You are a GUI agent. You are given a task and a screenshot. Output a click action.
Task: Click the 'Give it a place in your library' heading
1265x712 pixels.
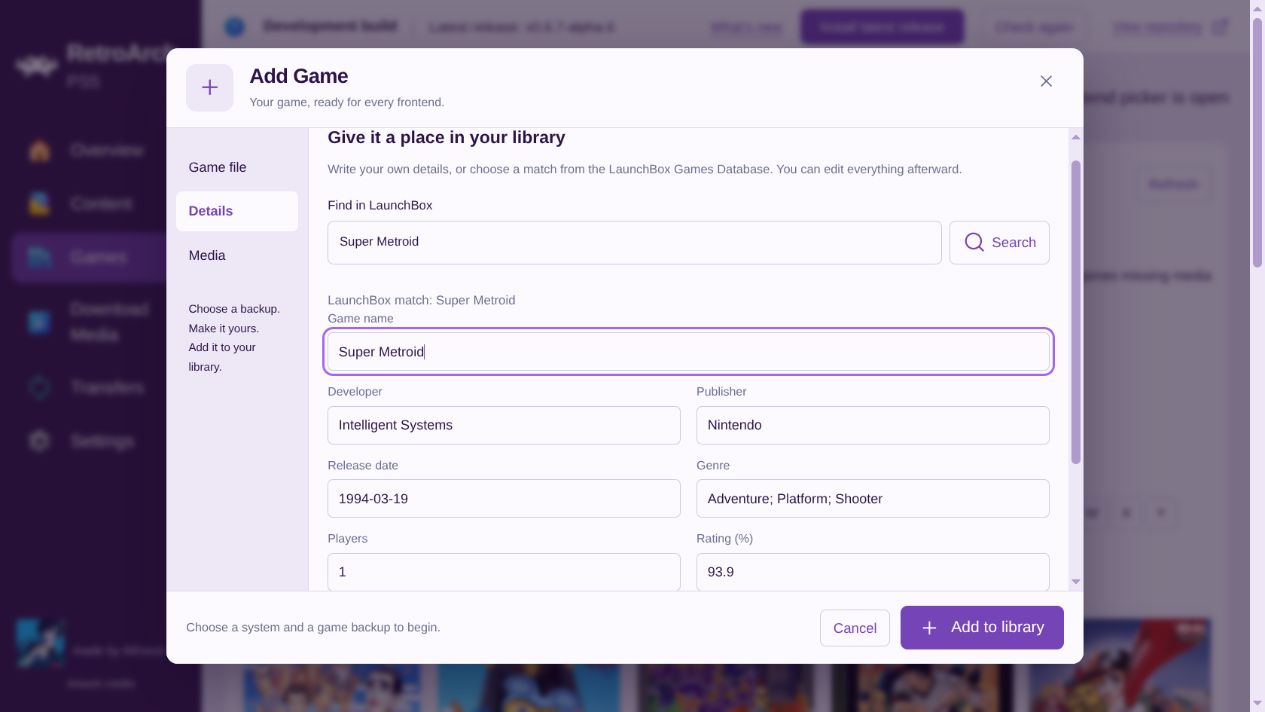click(446, 137)
